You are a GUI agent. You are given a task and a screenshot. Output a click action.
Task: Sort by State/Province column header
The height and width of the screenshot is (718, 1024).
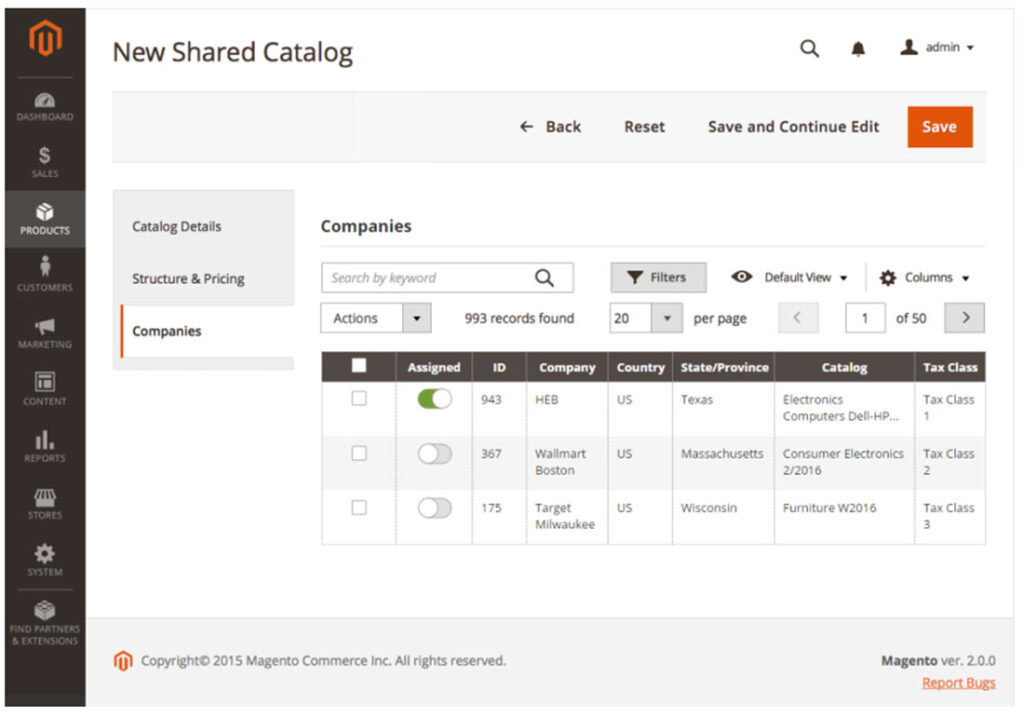[724, 367]
